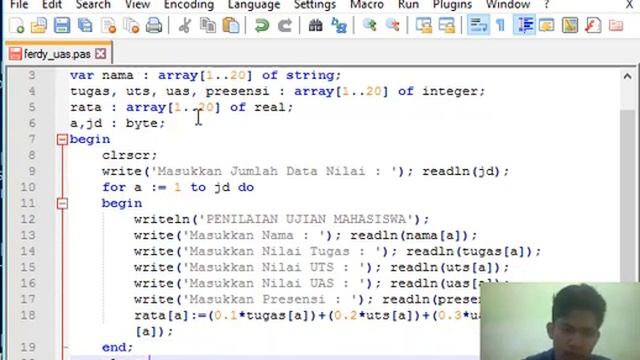Open the Settings menu
Image resolution: width=640 pixels, height=360 pixels.
(x=315, y=5)
